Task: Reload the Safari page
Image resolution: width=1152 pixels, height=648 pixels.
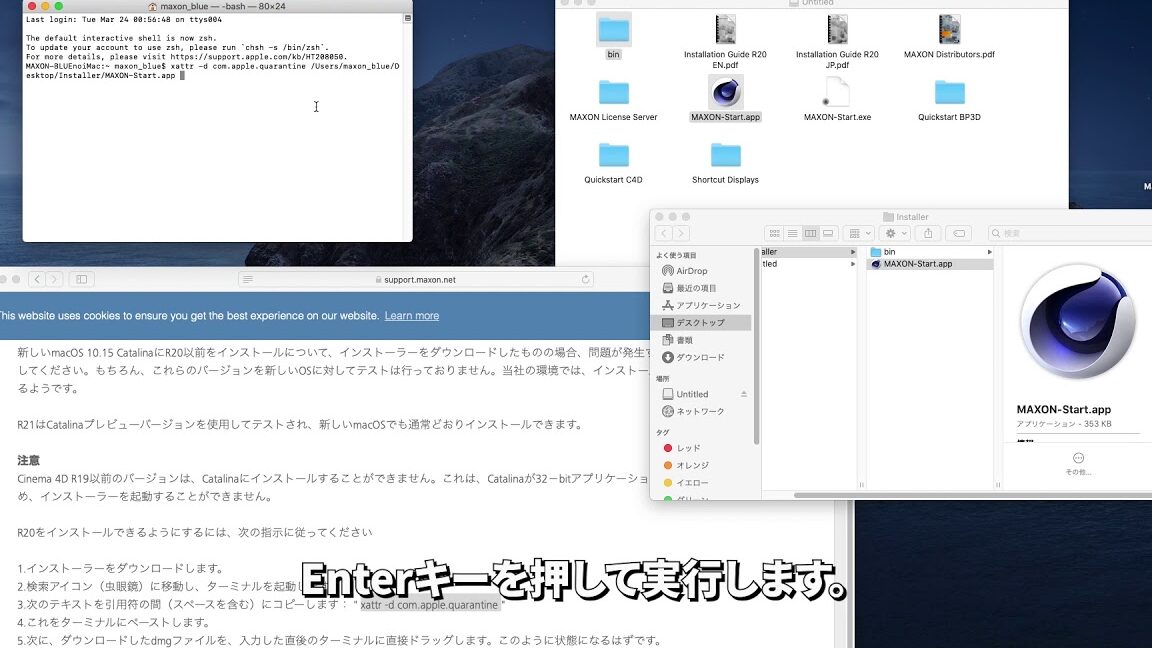Action: [586, 279]
